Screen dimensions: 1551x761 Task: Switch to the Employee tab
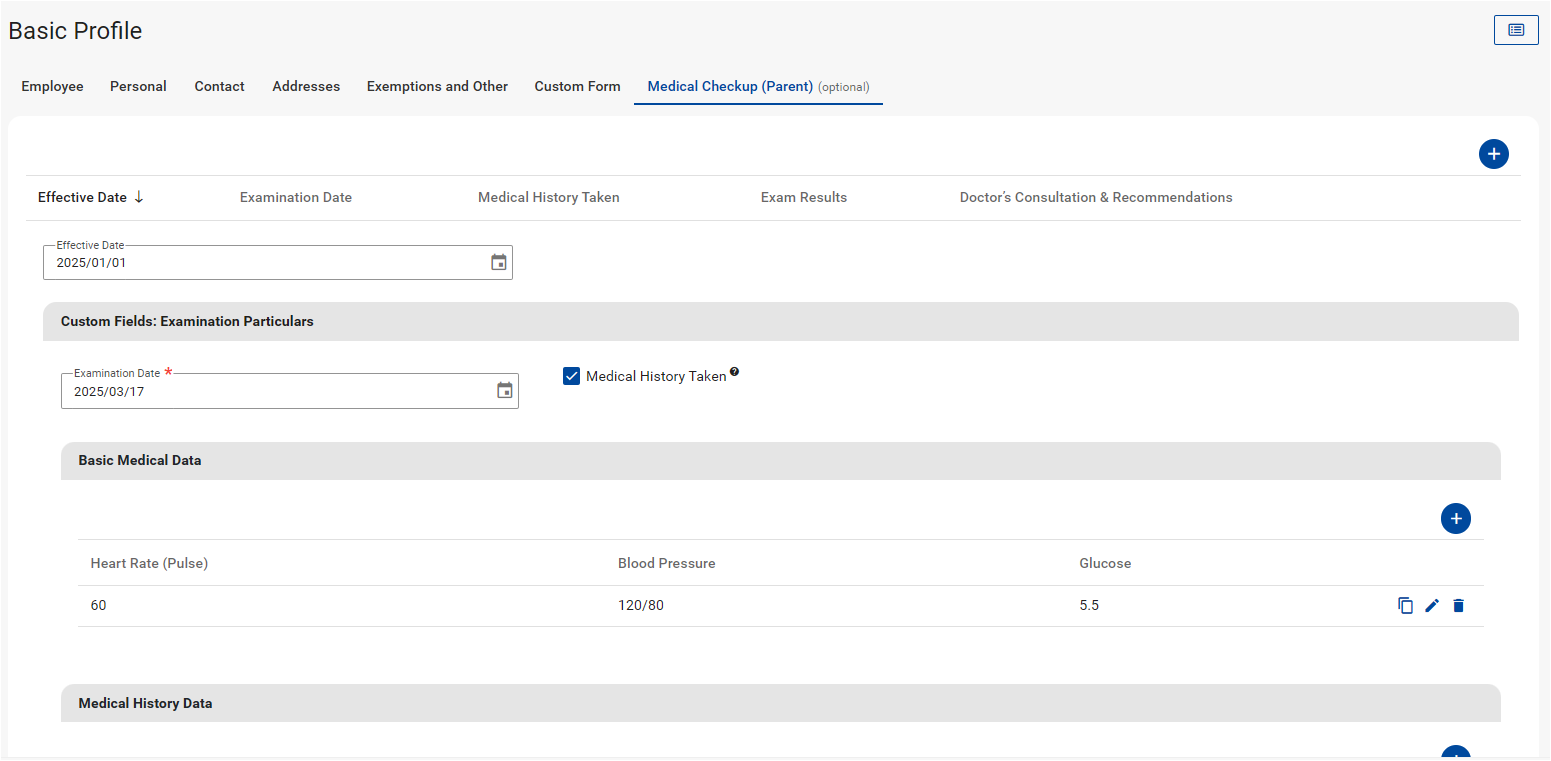coord(52,87)
